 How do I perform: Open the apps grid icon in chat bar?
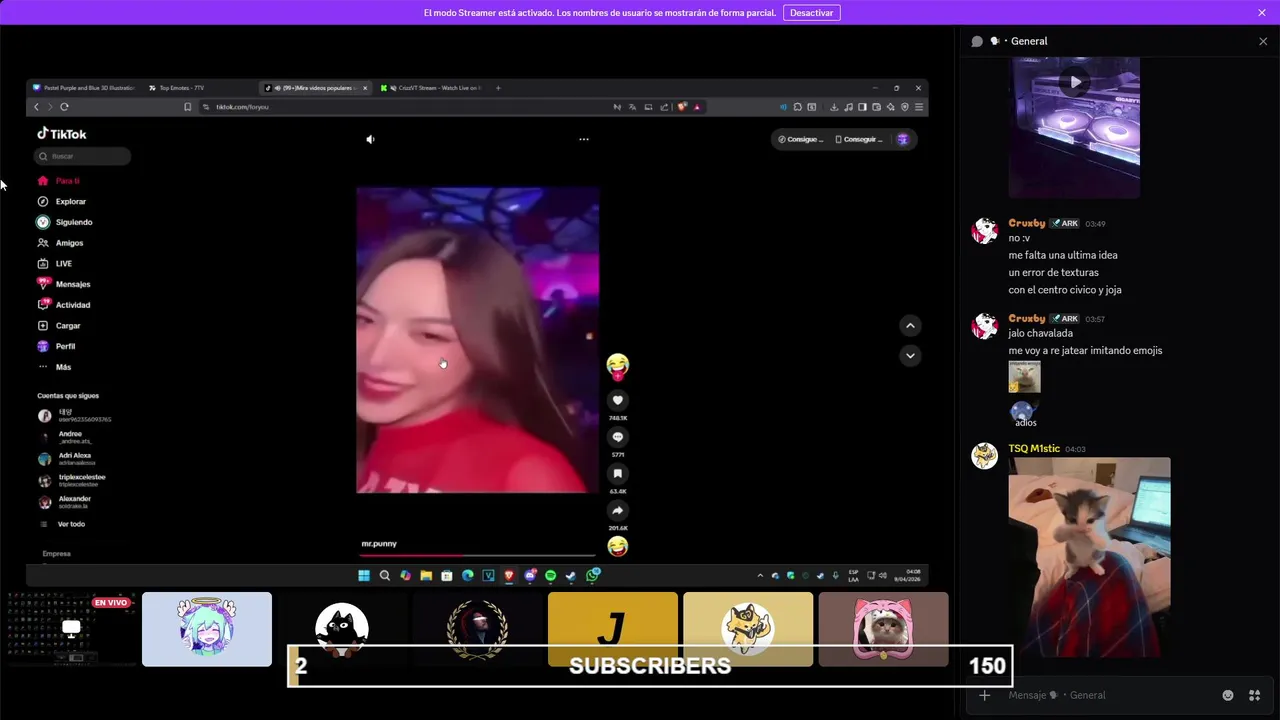click(1254, 695)
